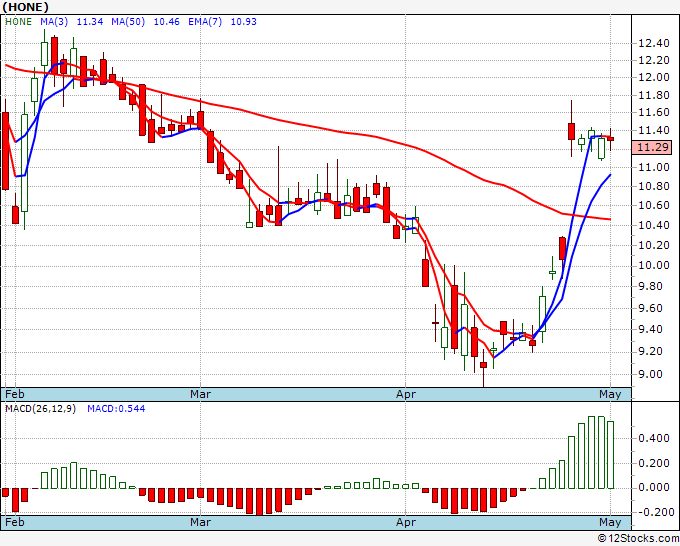
Task: Click the 12.20 price axis label
Action: pyautogui.click(x=654, y=60)
